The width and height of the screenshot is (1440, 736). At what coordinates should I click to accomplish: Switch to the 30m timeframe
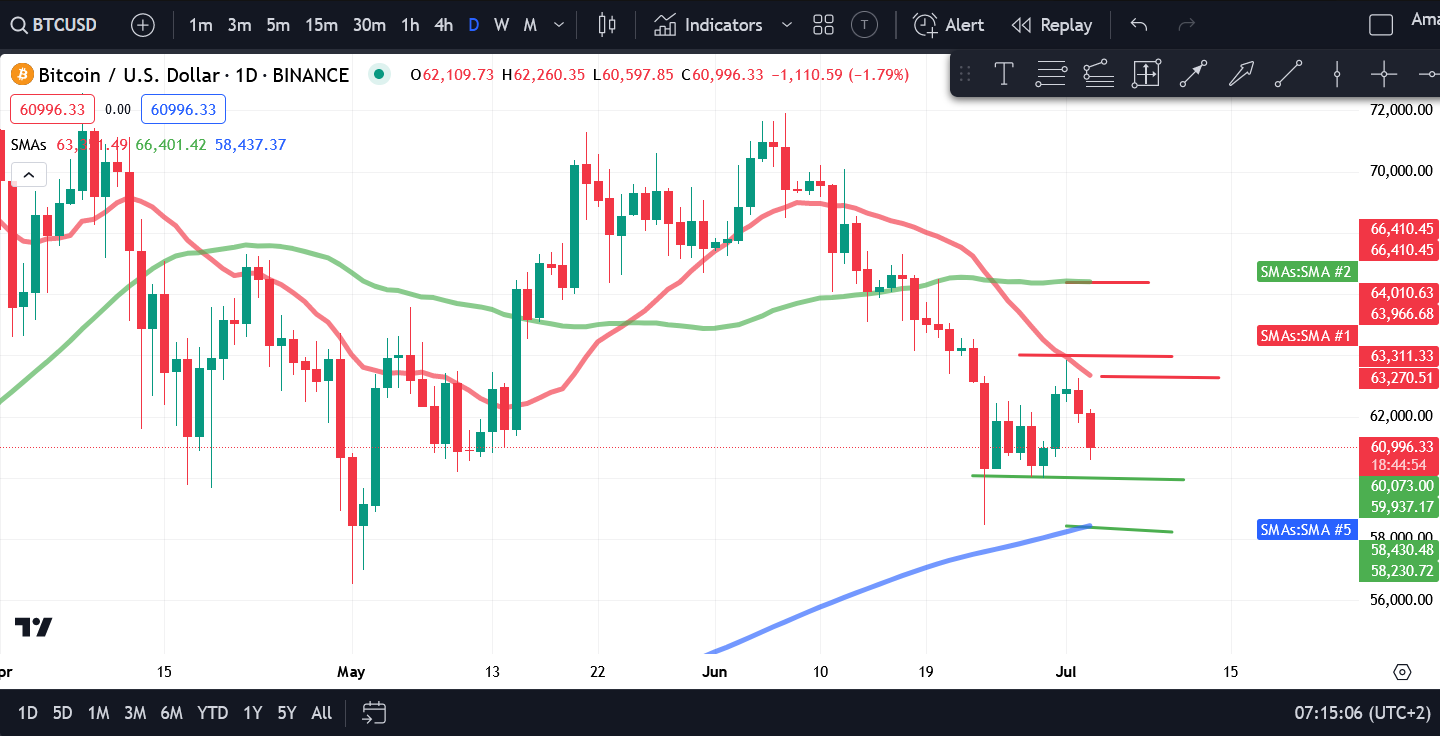pos(369,25)
